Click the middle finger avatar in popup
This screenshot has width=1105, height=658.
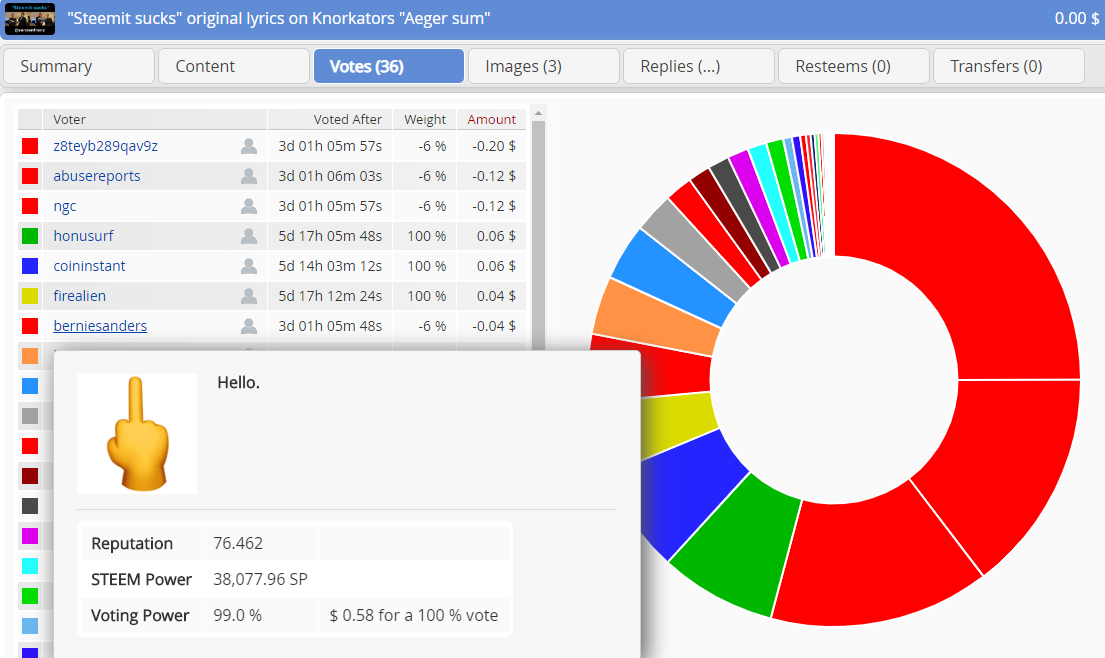coord(137,433)
